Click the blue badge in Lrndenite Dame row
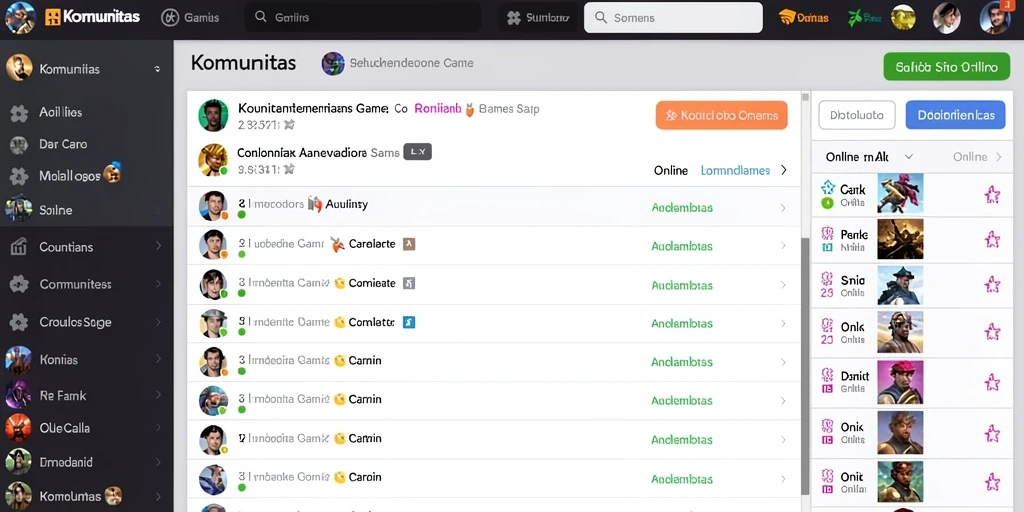1024x512 pixels. coord(409,322)
